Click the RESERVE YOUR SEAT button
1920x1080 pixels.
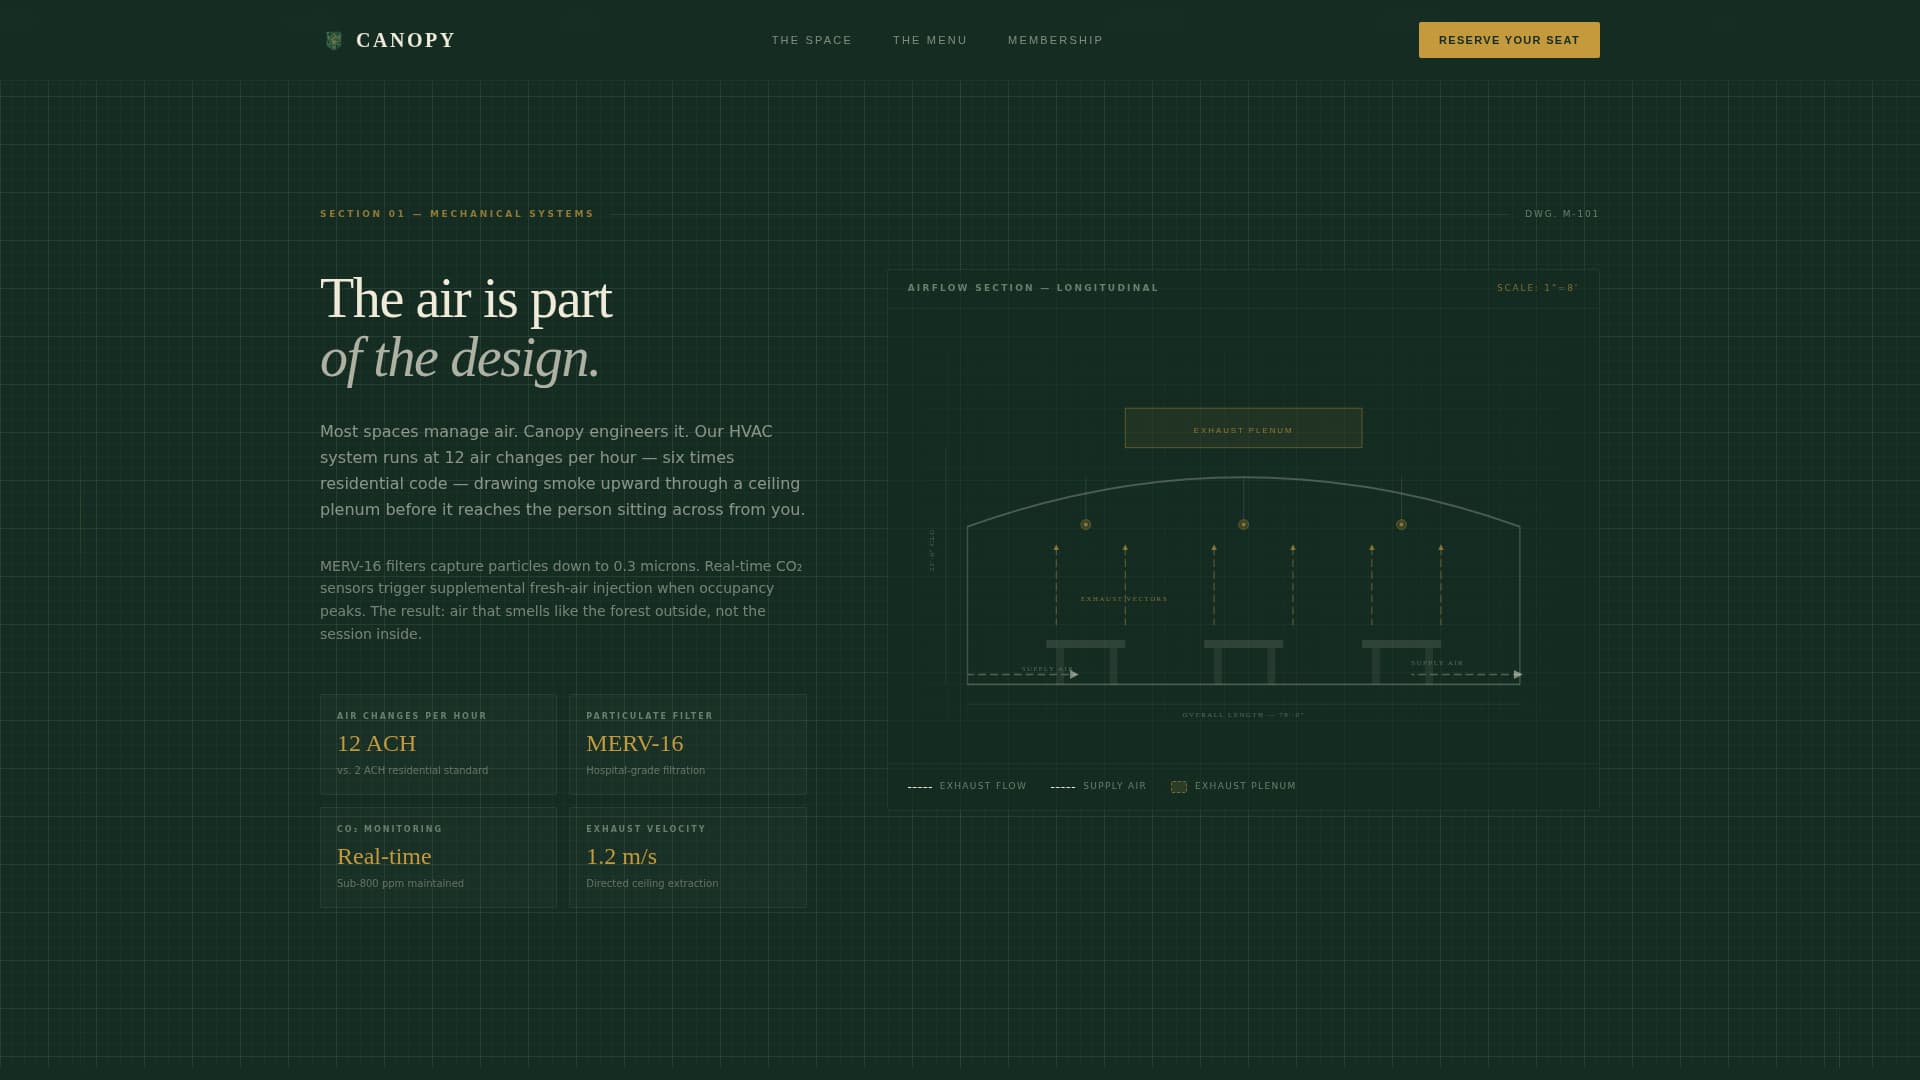[1508, 40]
